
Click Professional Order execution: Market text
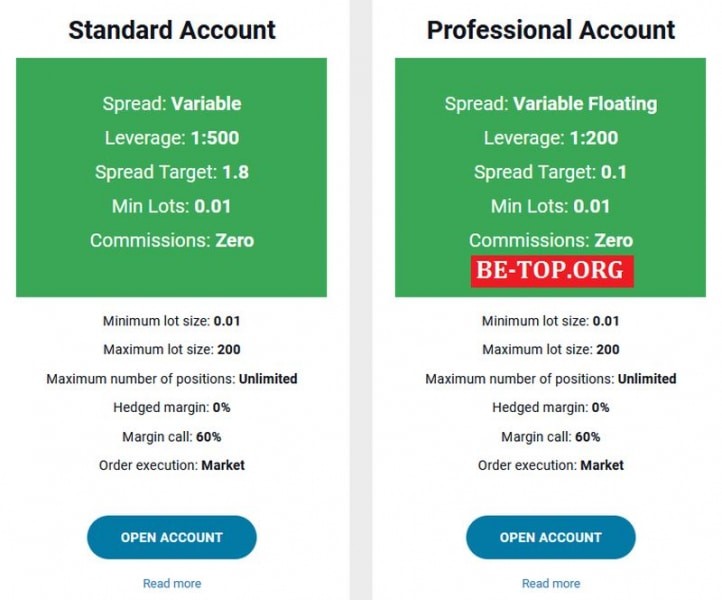[551, 465]
